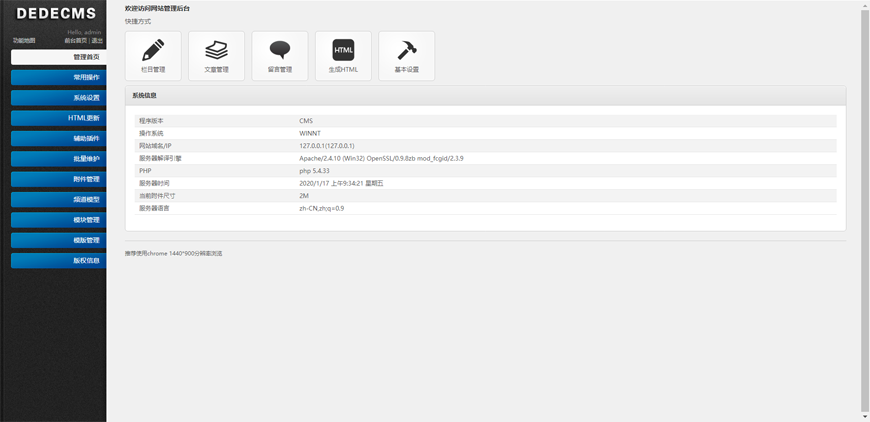The image size is (870, 422).
Task: Click the 快捷方式 label
Action: (138, 22)
